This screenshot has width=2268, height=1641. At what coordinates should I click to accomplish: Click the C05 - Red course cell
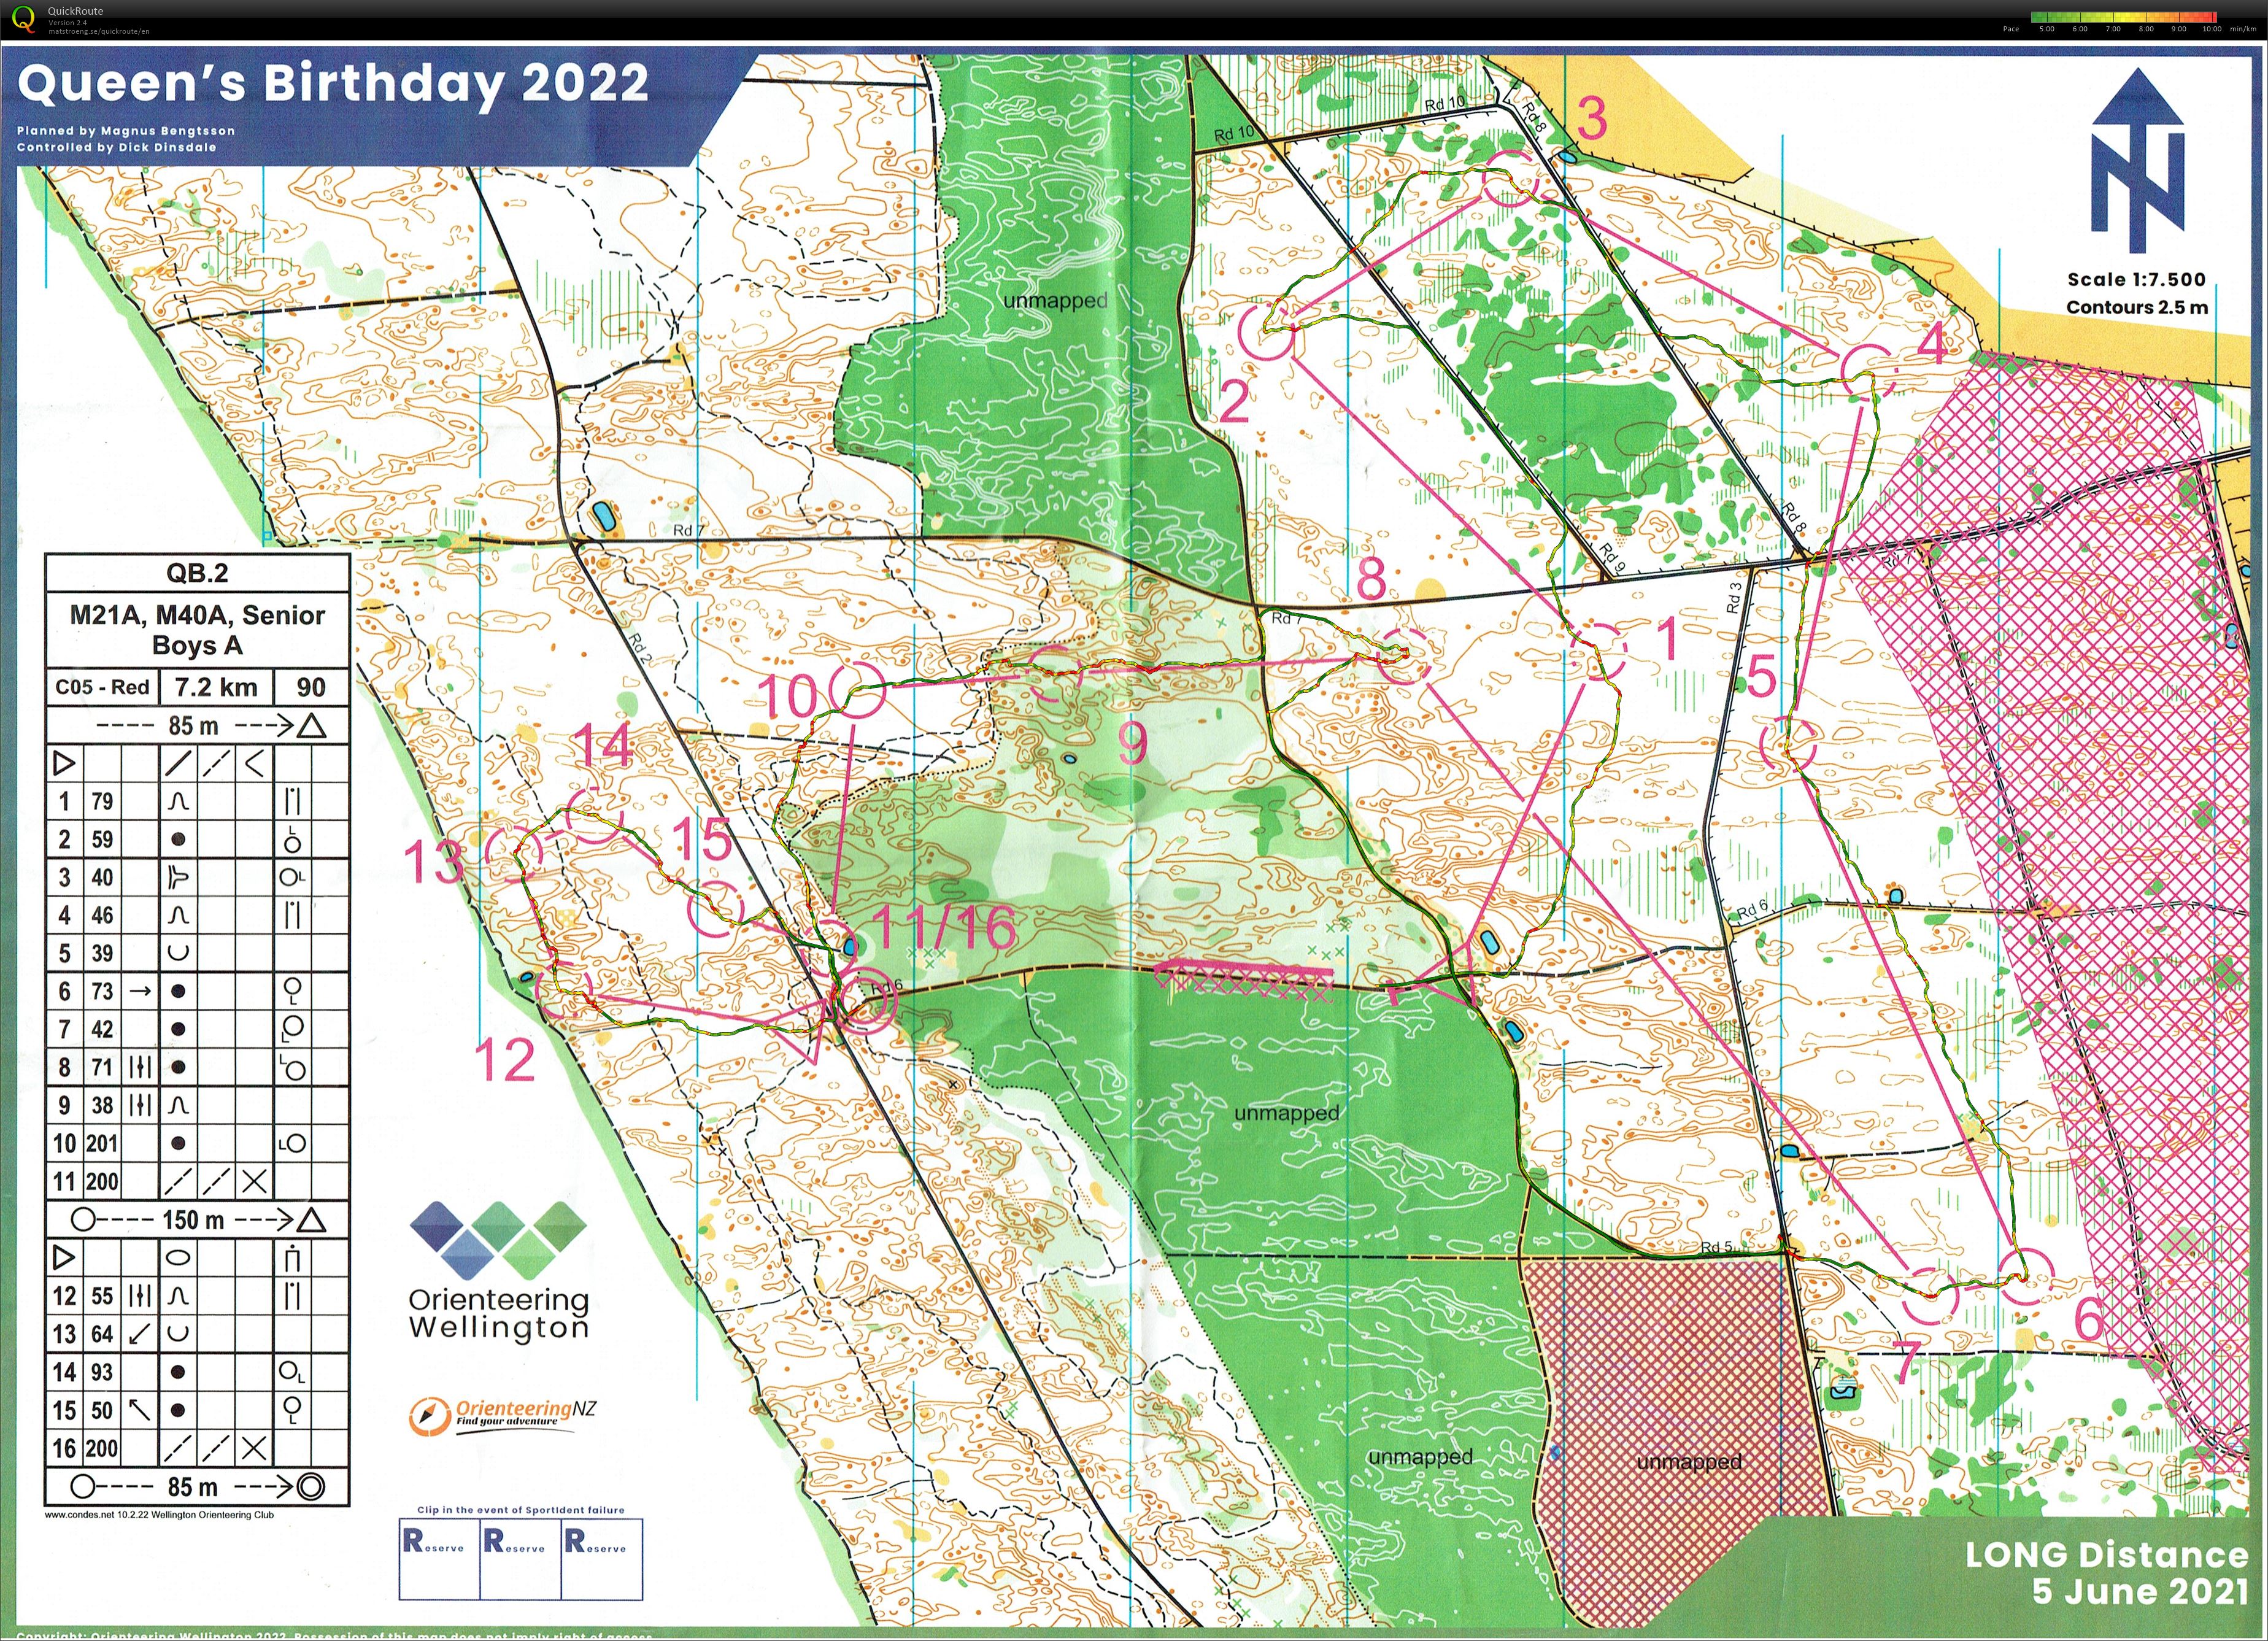102,687
